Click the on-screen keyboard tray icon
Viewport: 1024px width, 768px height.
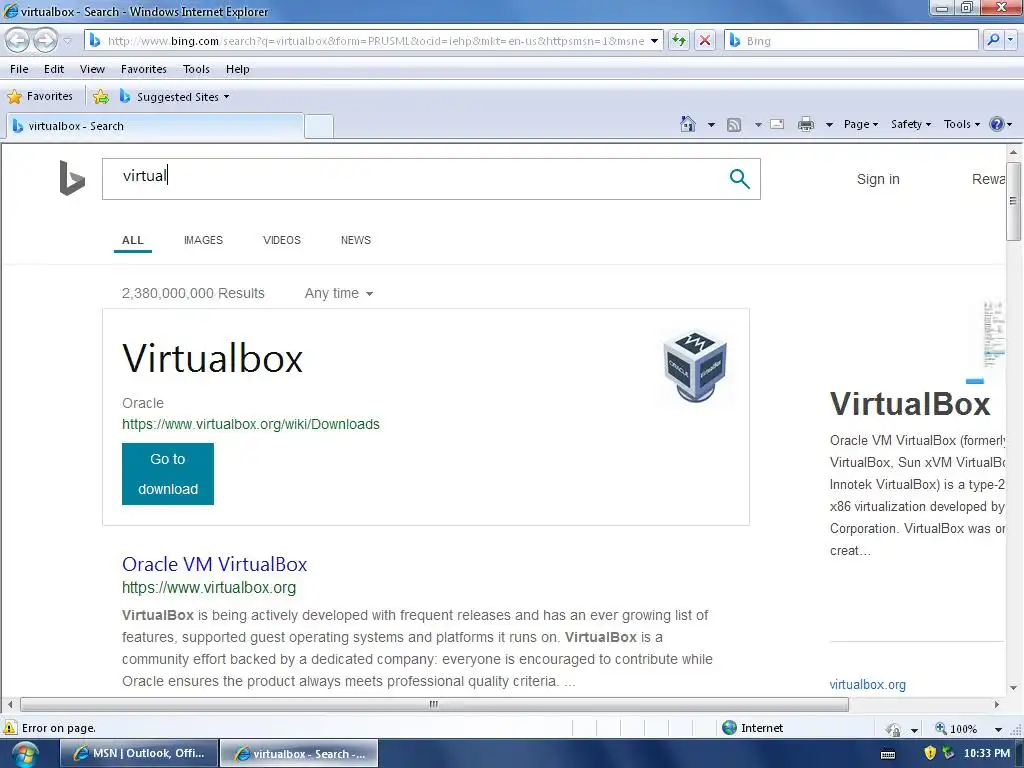coord(888,754)
